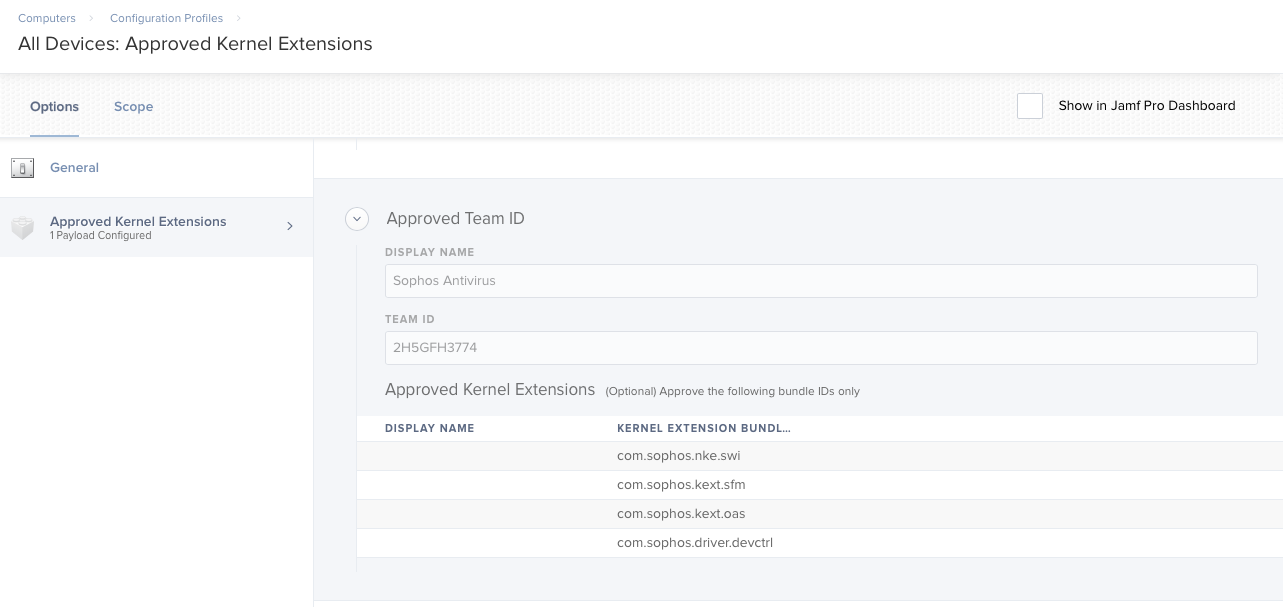The height and width of the screenshot is (607, 1283).
Task: Select General in the payload sidebar
Action: pos(156,168)
